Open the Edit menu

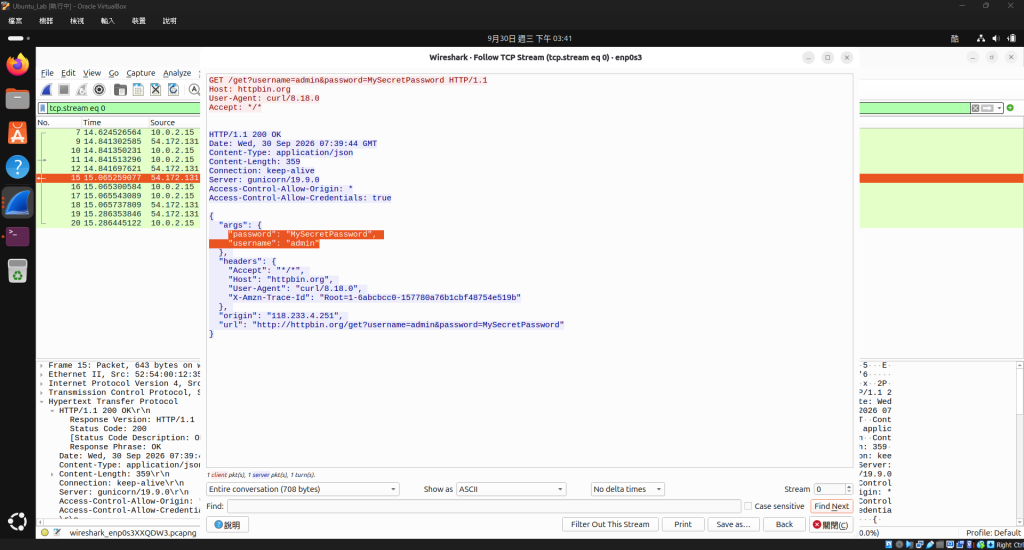(x=69, y=73)
